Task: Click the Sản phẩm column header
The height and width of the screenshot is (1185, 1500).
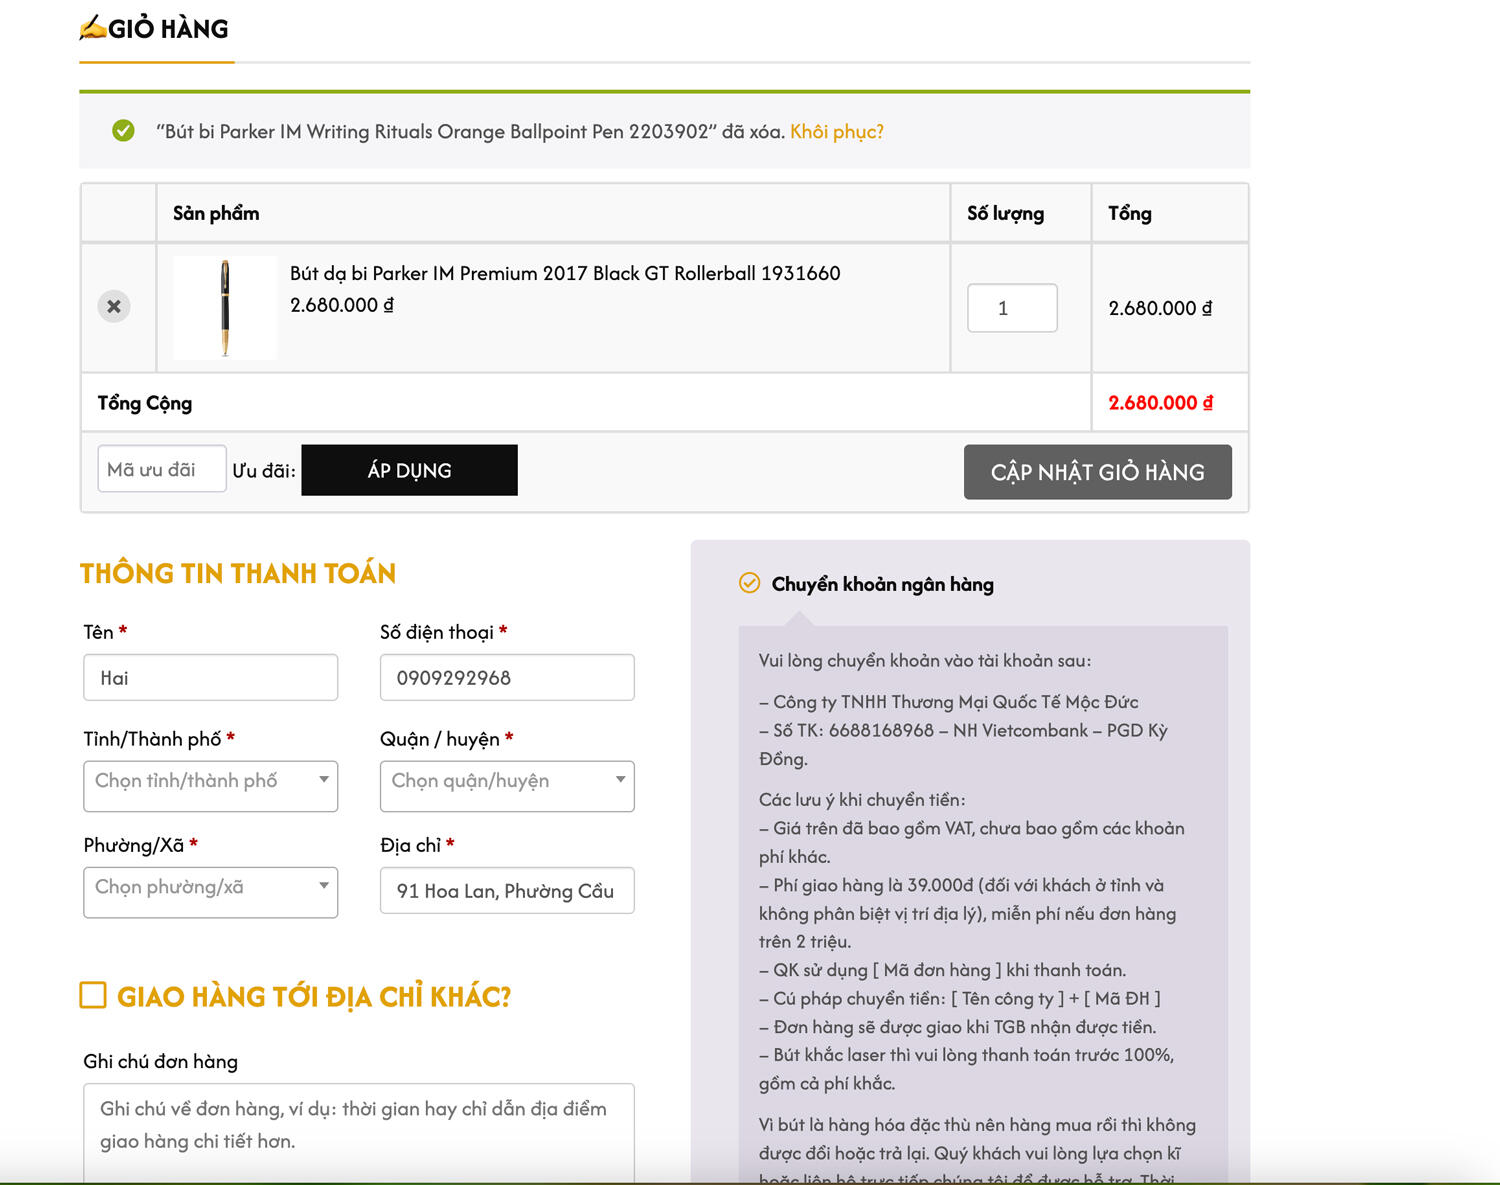Action: (216, 213)
